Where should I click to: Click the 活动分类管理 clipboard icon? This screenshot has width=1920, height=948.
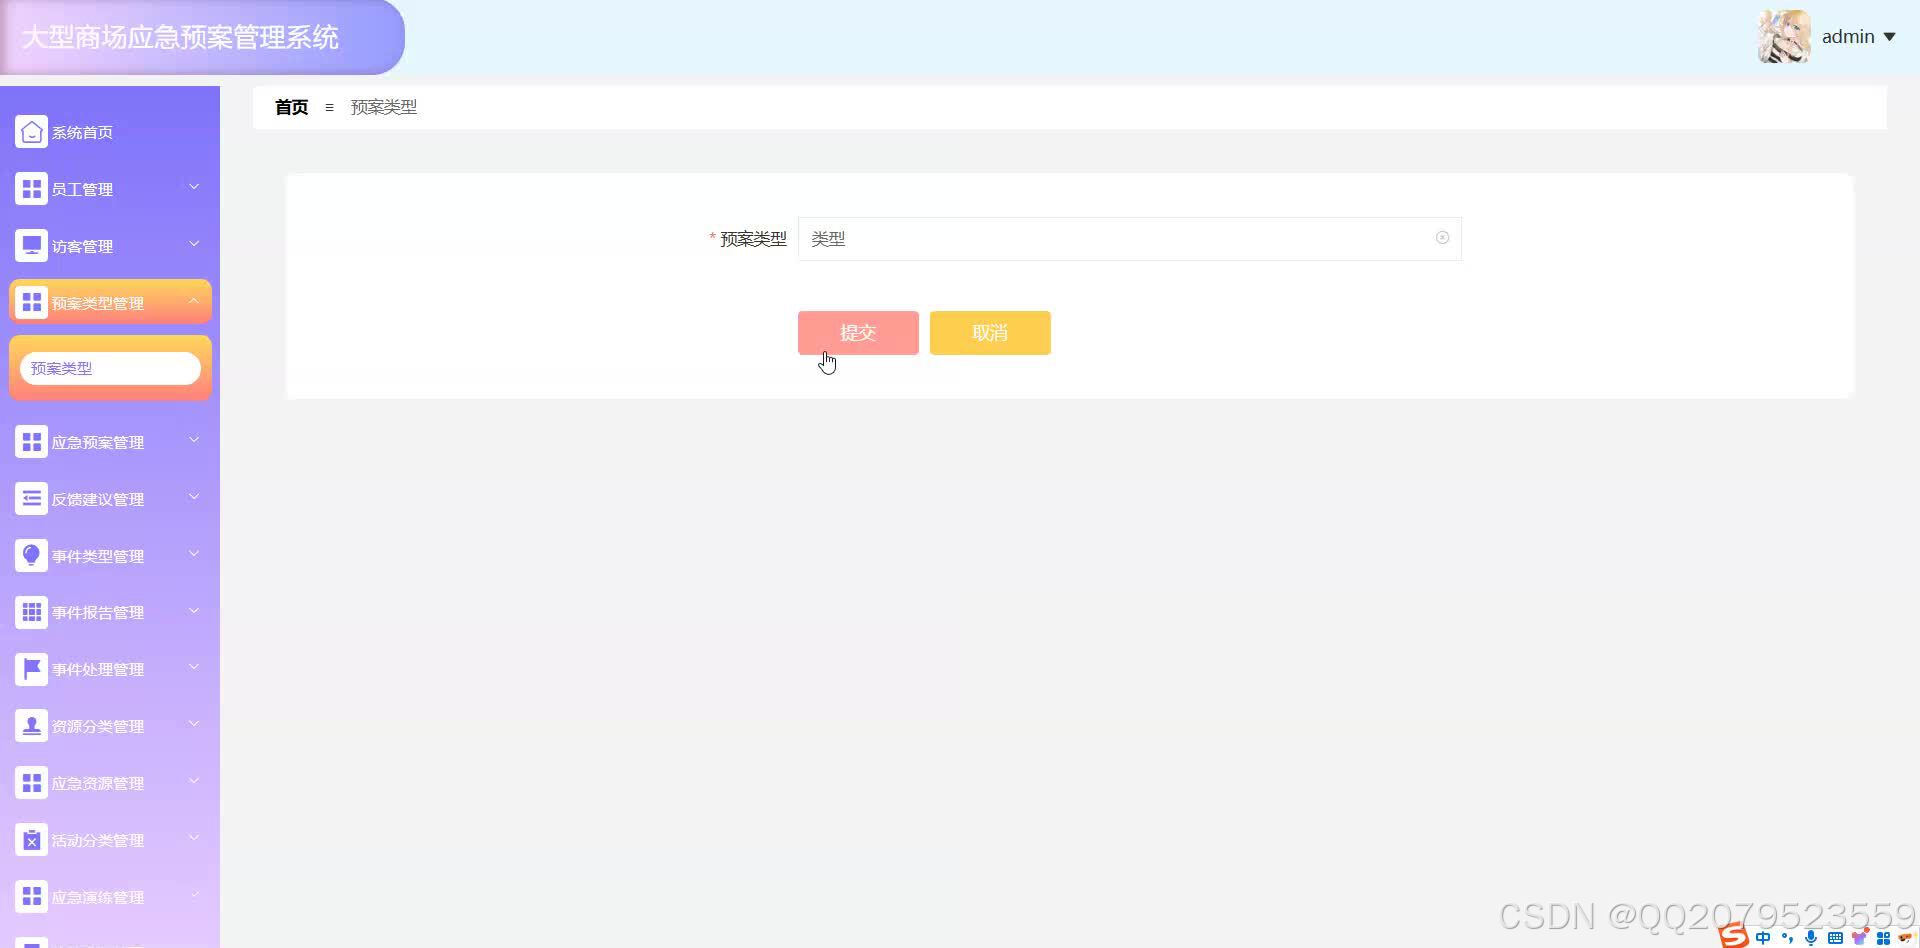tap(31, 840)
